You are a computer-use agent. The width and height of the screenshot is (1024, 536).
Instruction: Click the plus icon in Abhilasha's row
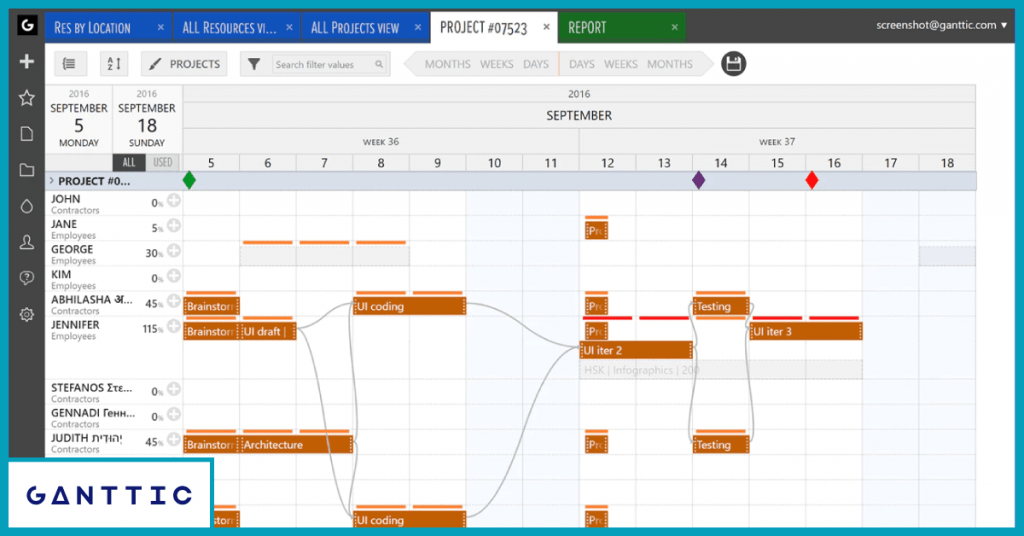tap(174, 301)
